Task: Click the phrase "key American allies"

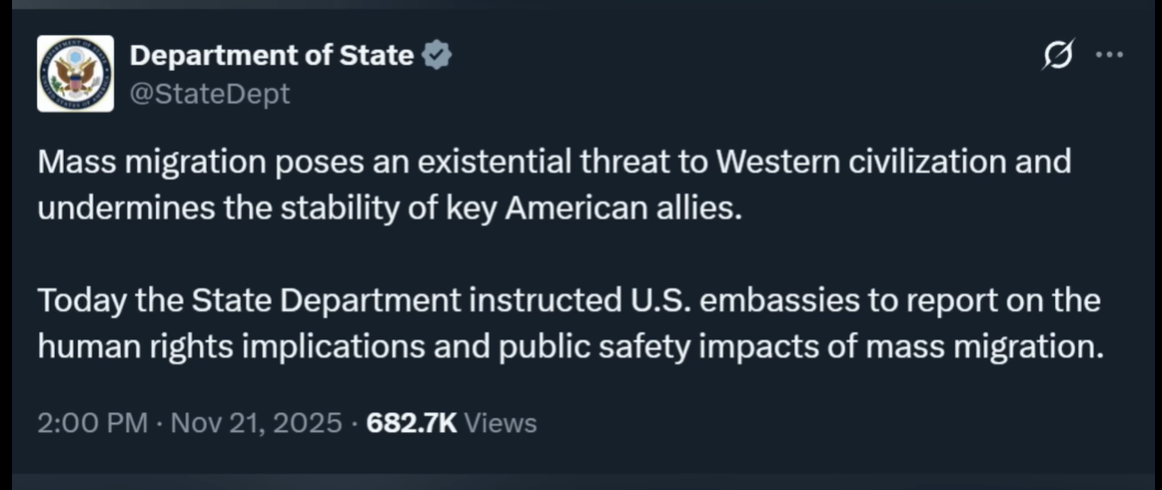Action: click(626, 209)
